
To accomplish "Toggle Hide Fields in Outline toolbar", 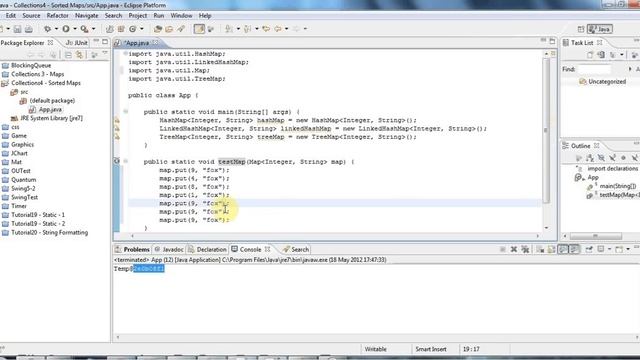I will pyautogui.click(x=601, y=158).
